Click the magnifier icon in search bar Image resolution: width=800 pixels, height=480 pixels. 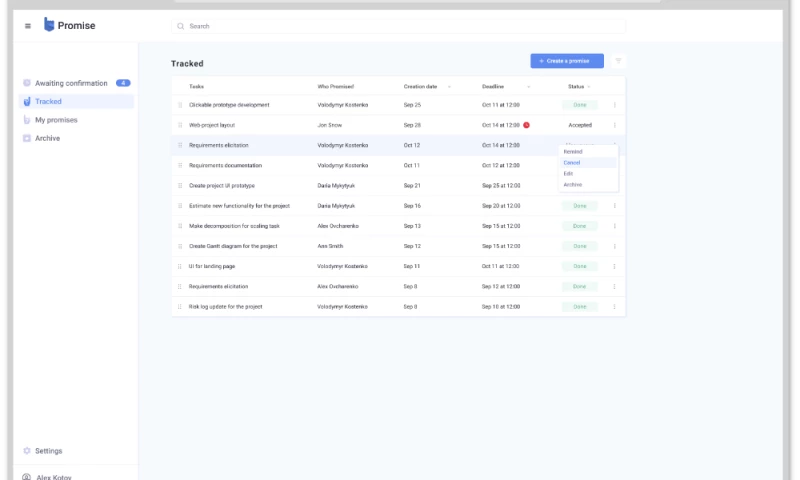[181, 26]
